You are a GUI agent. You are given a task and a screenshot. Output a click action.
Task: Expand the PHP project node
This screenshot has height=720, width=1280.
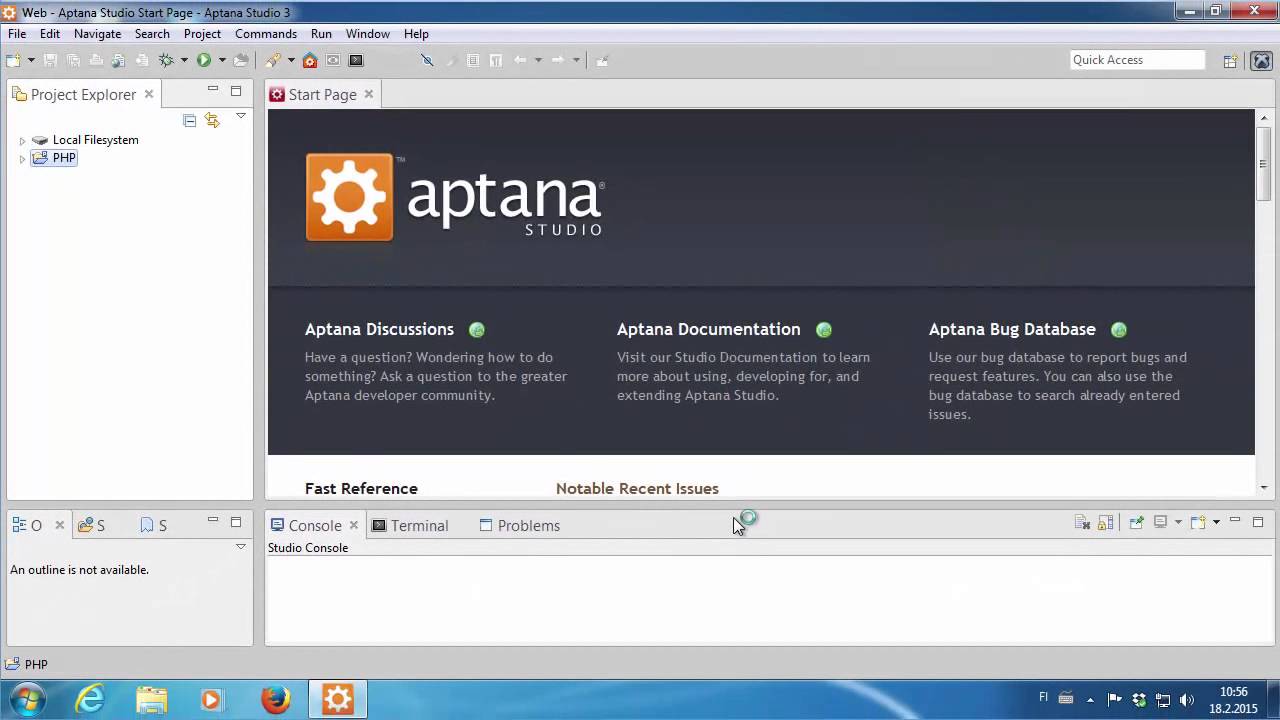point(22,159)
